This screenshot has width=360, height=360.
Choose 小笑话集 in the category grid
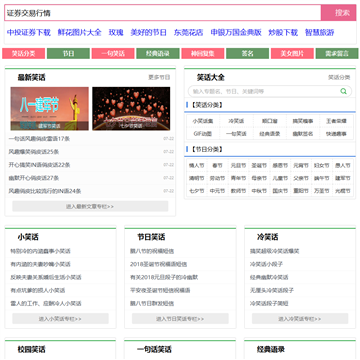[203, 121]
